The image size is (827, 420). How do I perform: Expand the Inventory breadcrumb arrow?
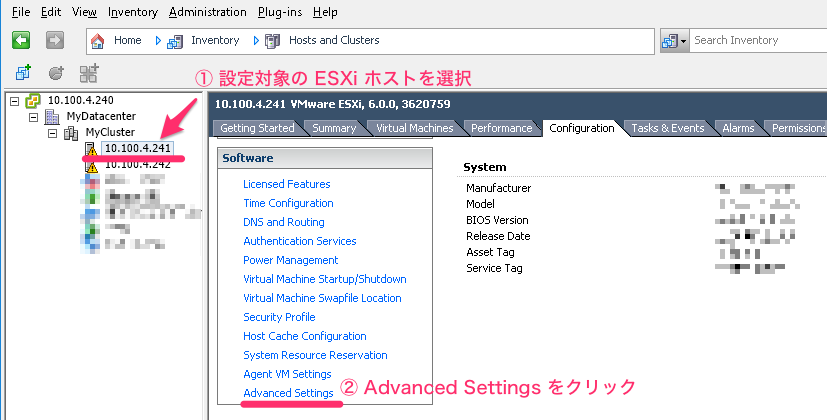(256, 41)
